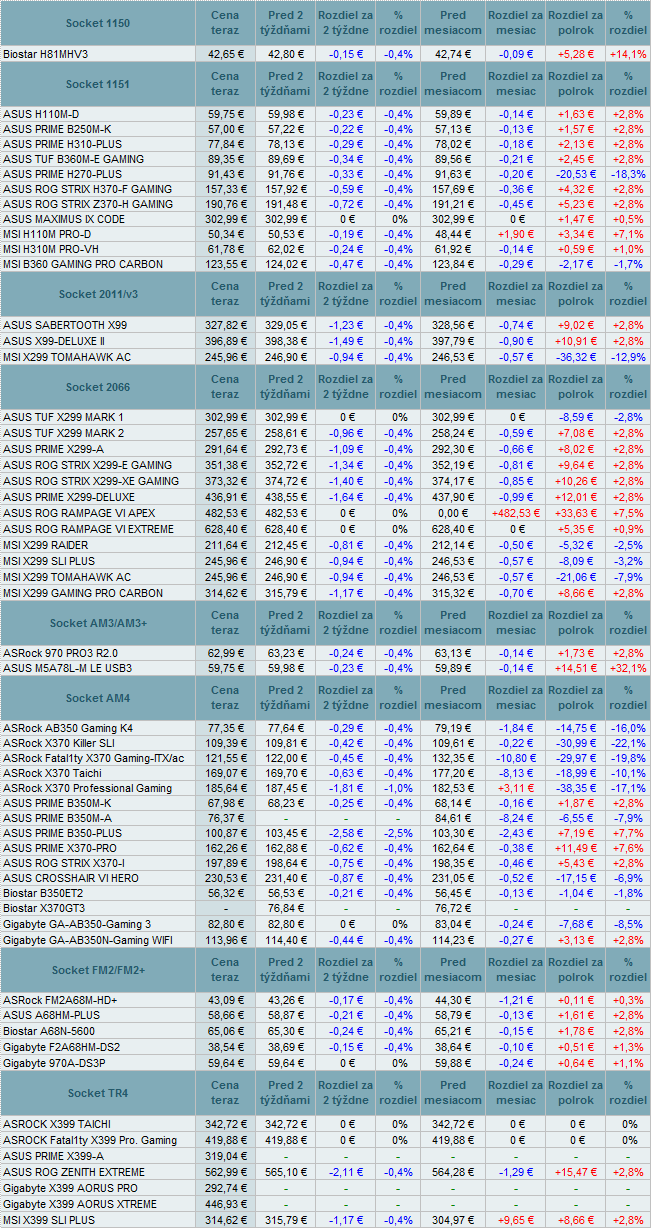Select ASRock 970 PRO3 R2.0 name
651x1228 pixels.
click(x=60, y=653)
